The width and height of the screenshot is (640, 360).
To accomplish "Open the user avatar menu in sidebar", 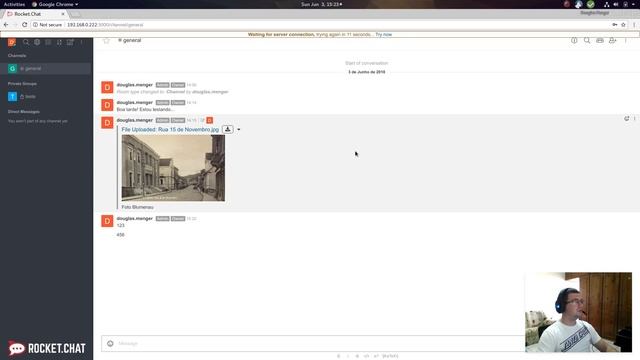I will pyautogui.click(x=12, y=42).
